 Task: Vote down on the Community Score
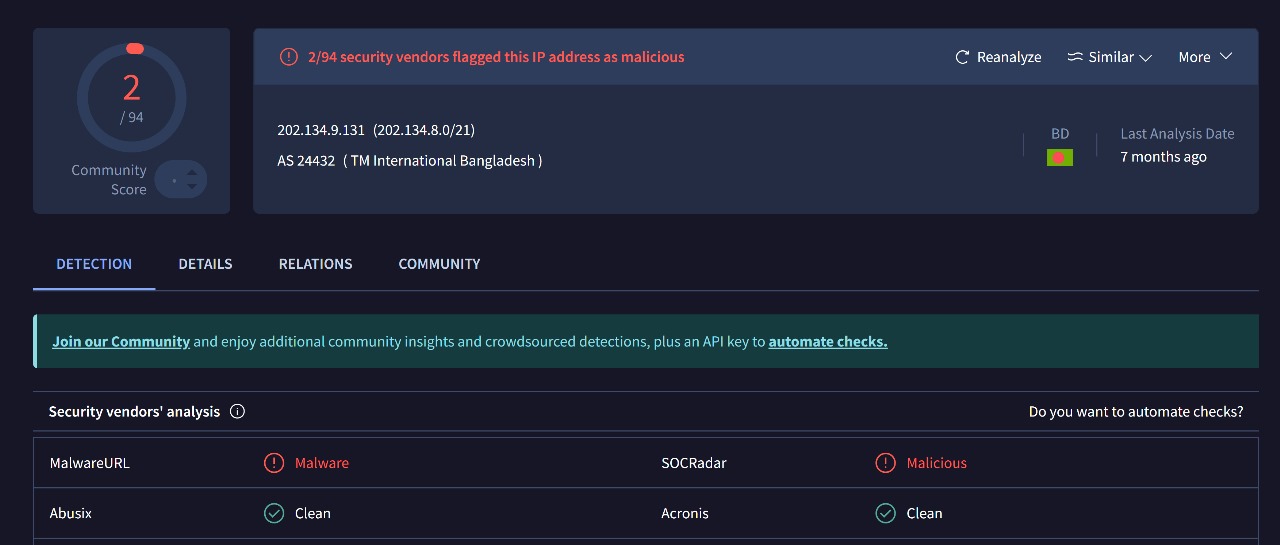pos(192,187)
